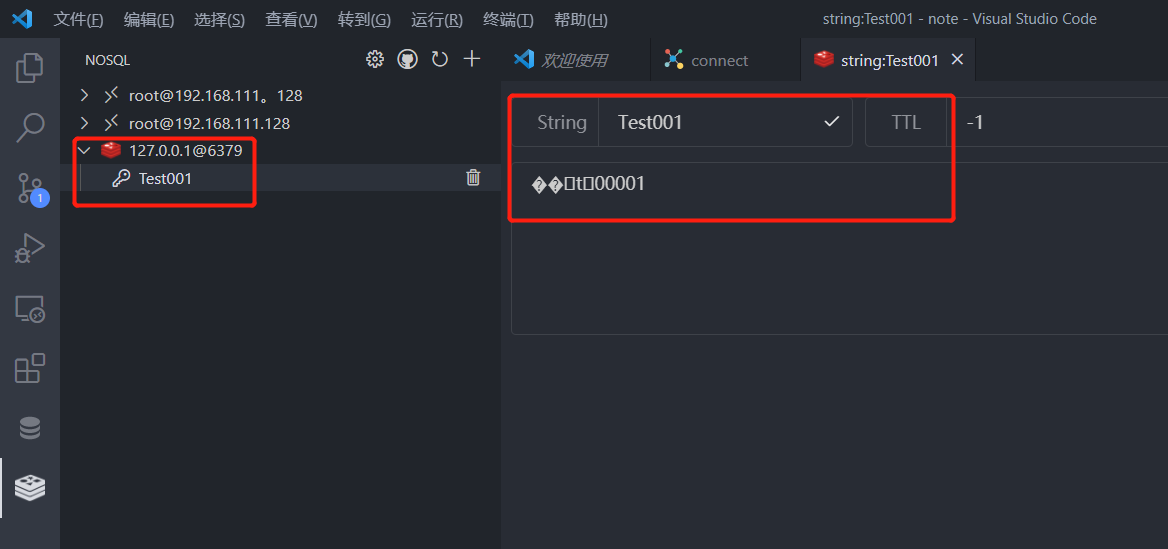Collapse the 127.0.0.1@6379 connection
The height and width of the screenshot is (549, 1168).
pyautogui.click(x=84, y=150)
